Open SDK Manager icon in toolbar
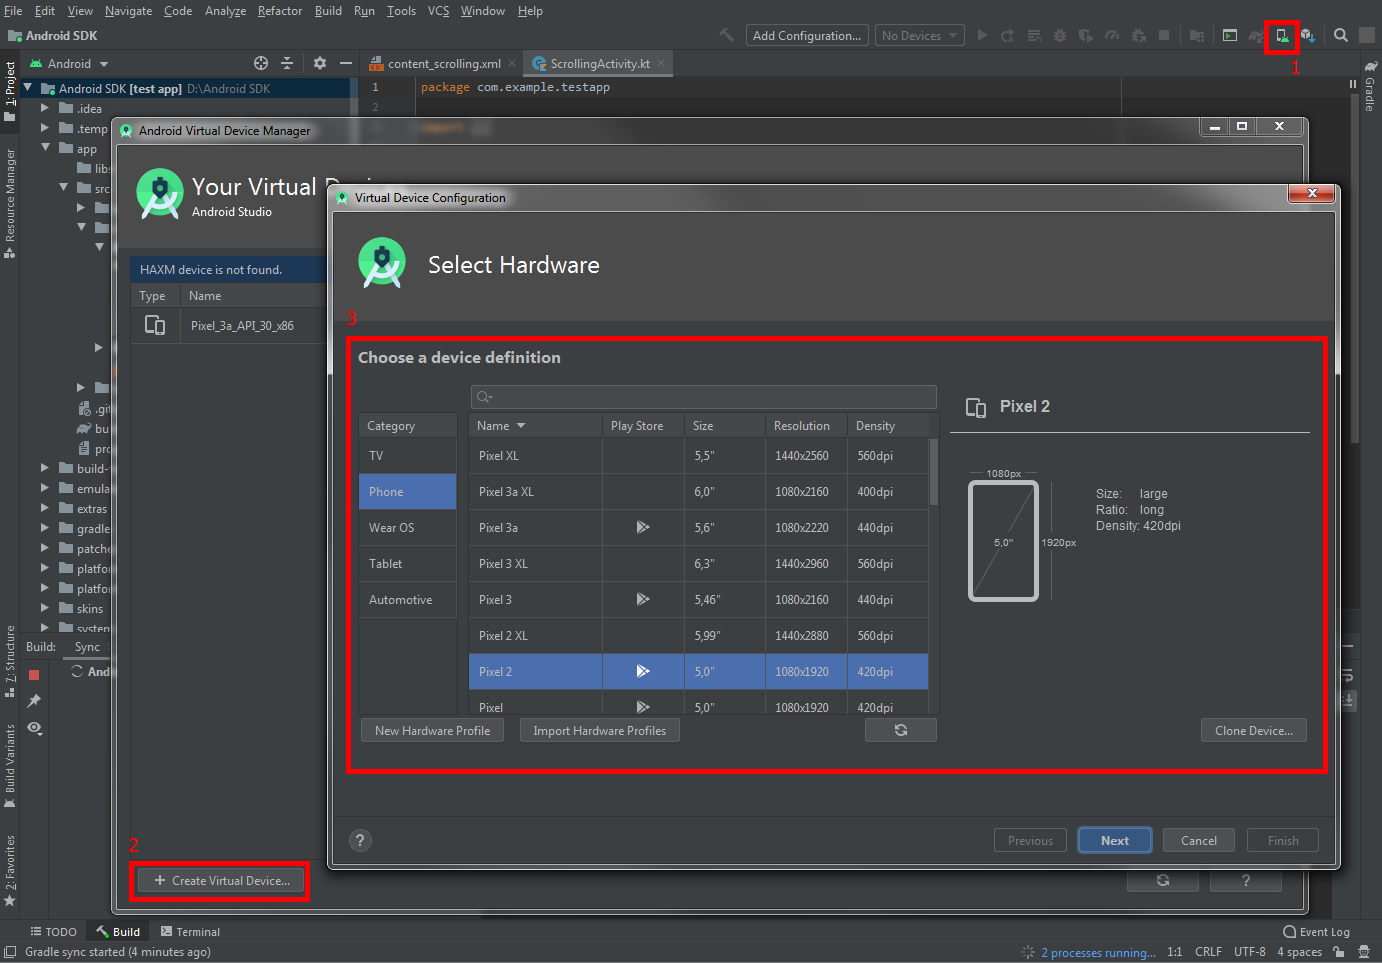This screenshot has width=1382, height=963. tap(1307, 36)
